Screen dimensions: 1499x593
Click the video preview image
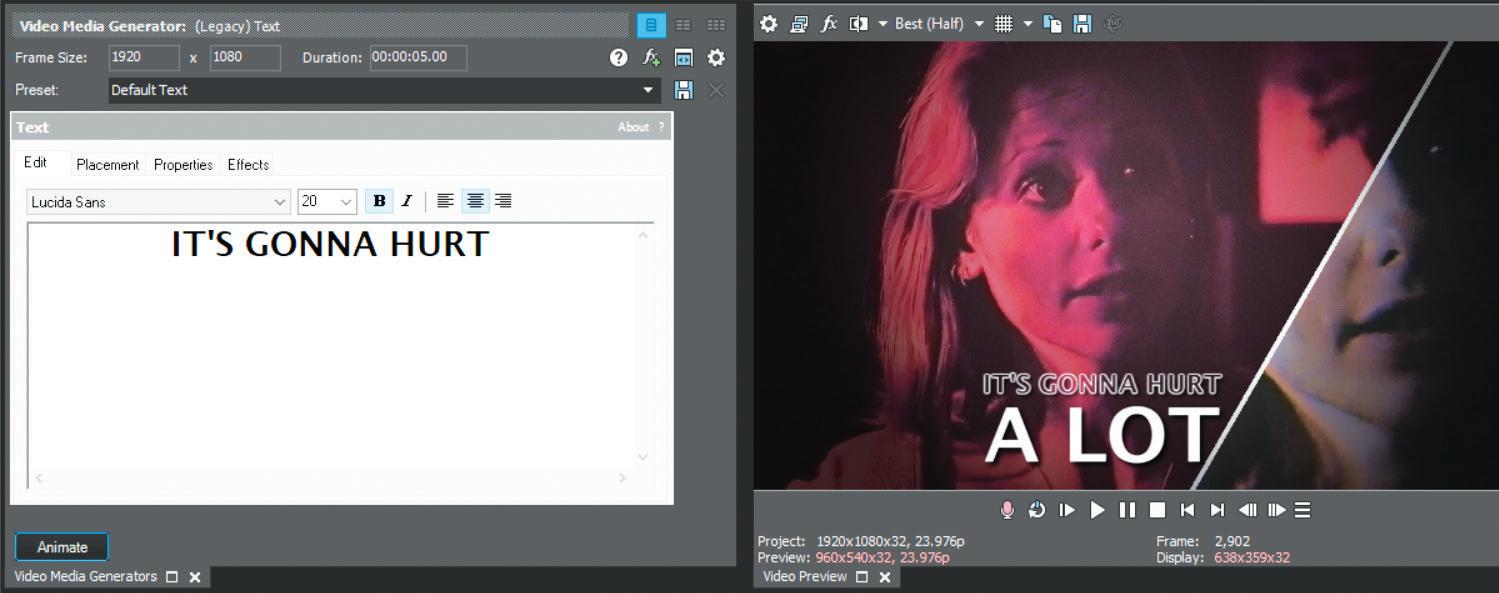click(x=1126, y=265)
